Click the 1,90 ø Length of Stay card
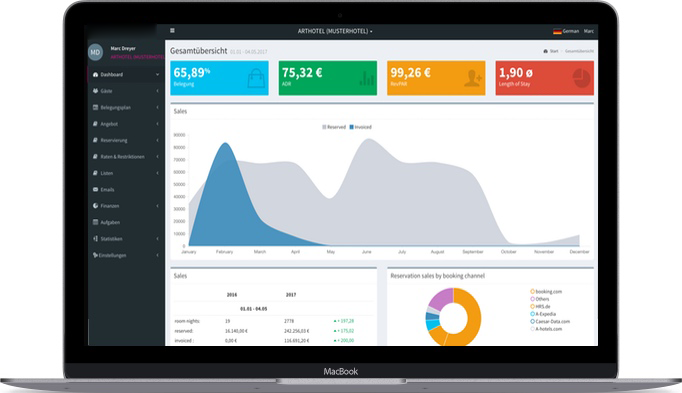The image size is (682, 393). click(545, 78)
